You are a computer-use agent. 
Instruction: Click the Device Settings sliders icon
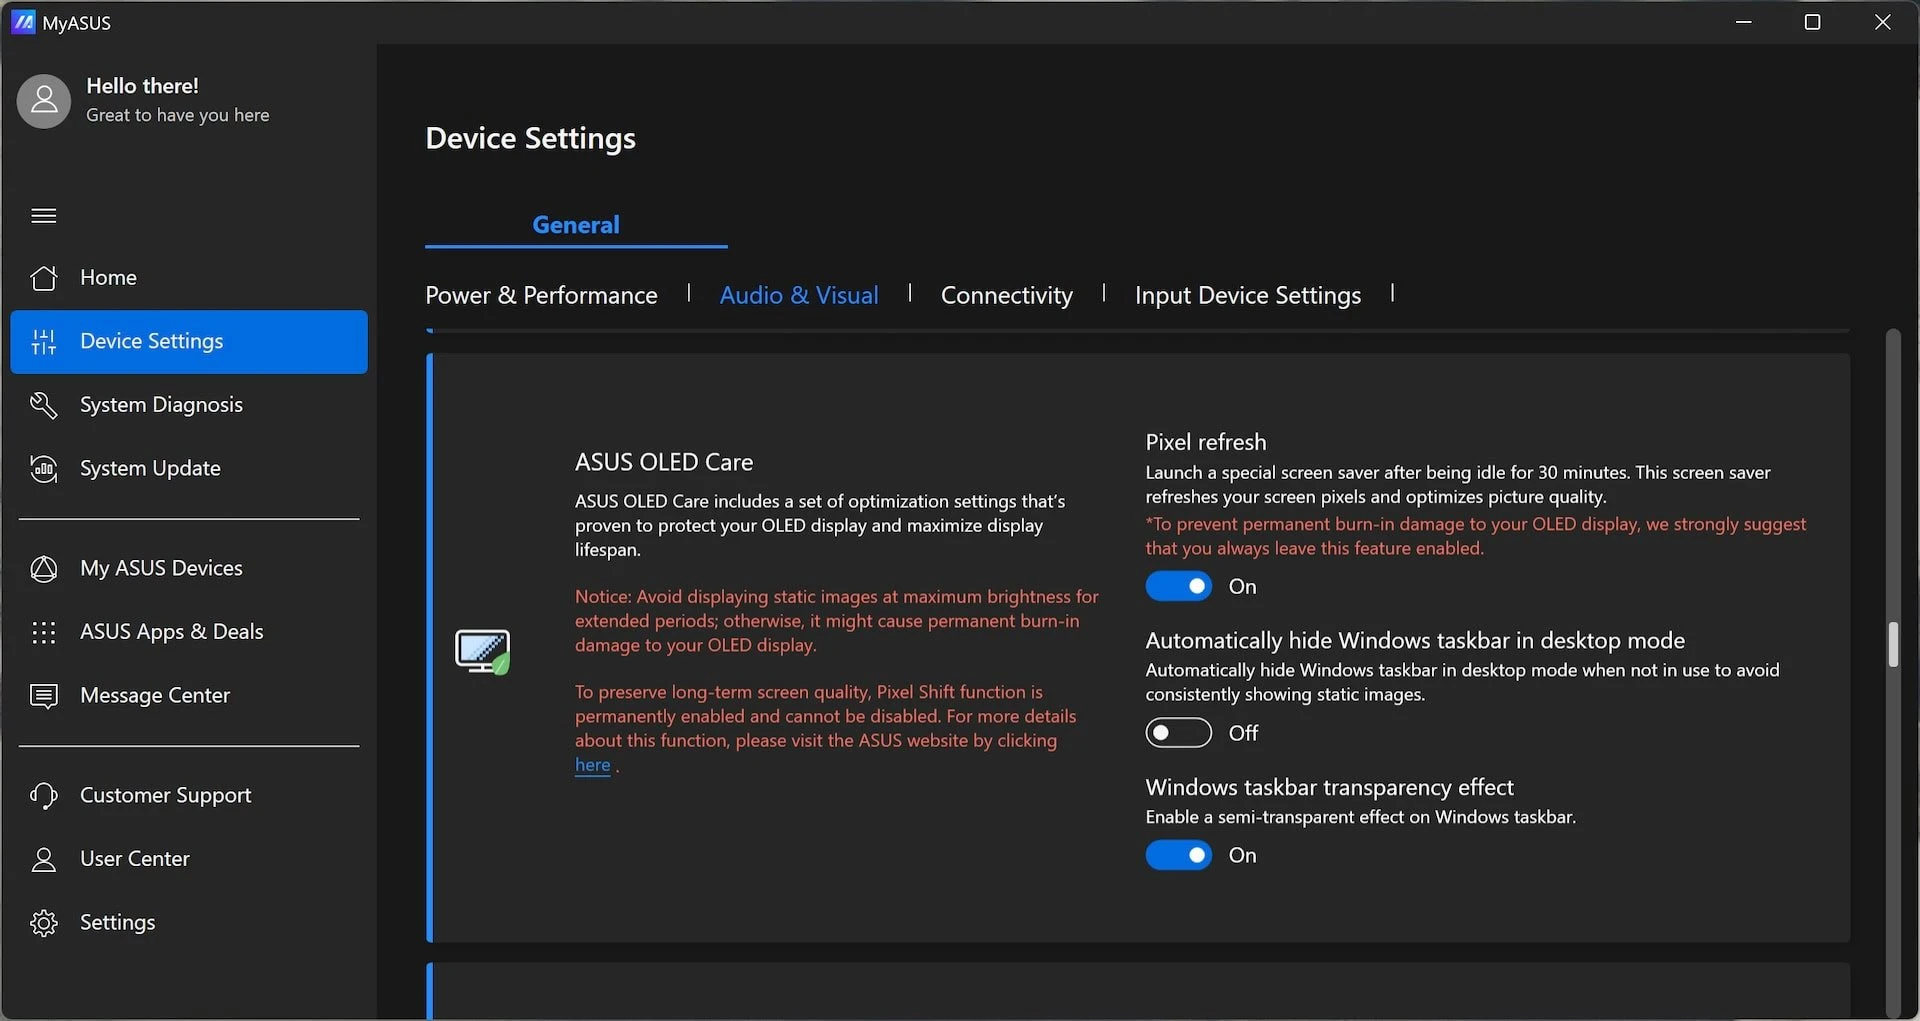point(44,342)
